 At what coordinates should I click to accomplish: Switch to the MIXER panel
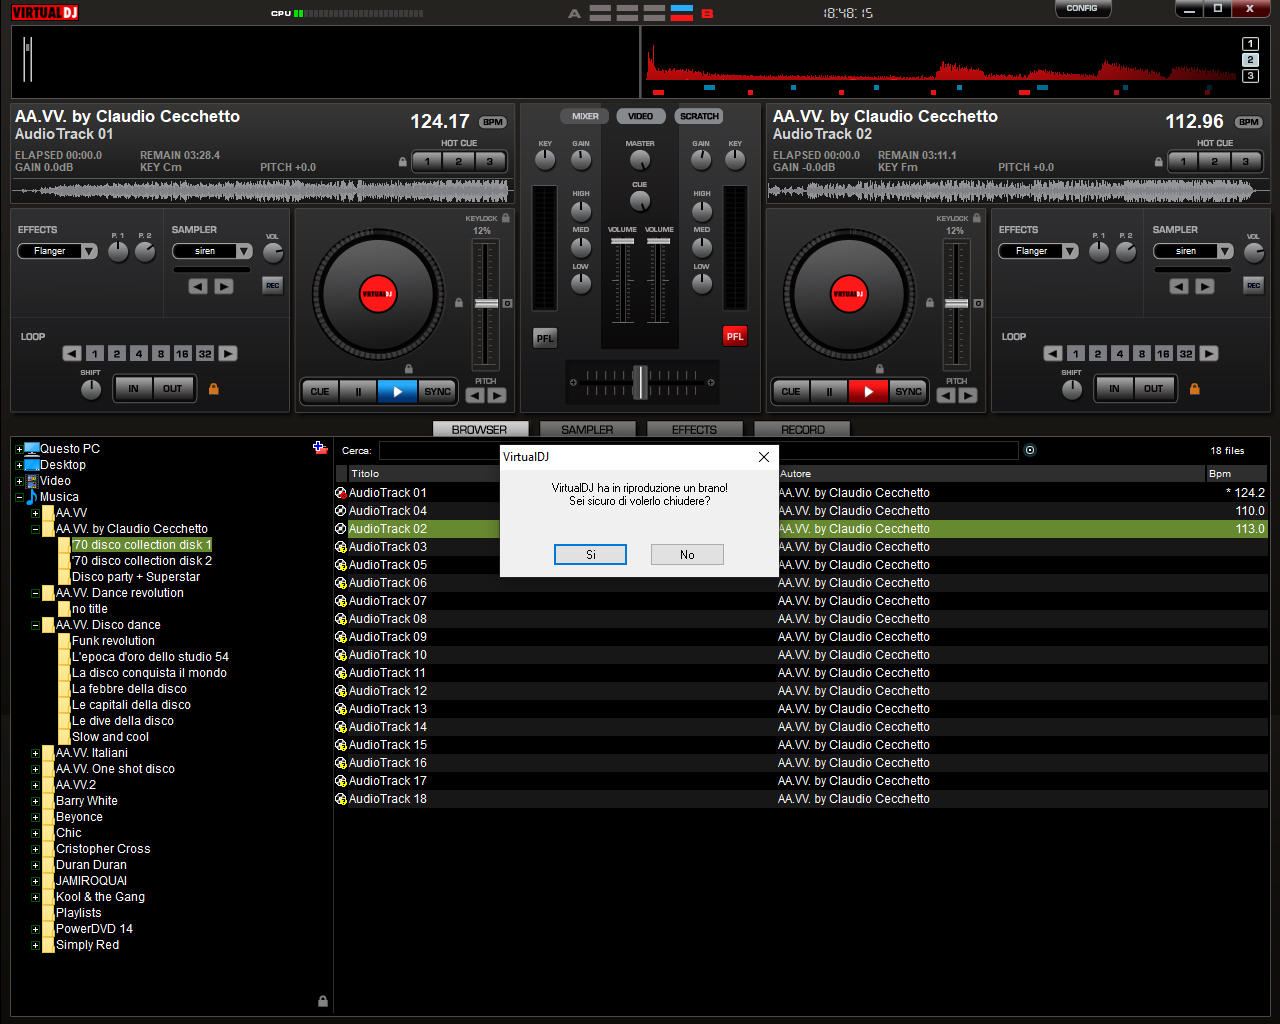pyautogui.click(x=585, y=116)
